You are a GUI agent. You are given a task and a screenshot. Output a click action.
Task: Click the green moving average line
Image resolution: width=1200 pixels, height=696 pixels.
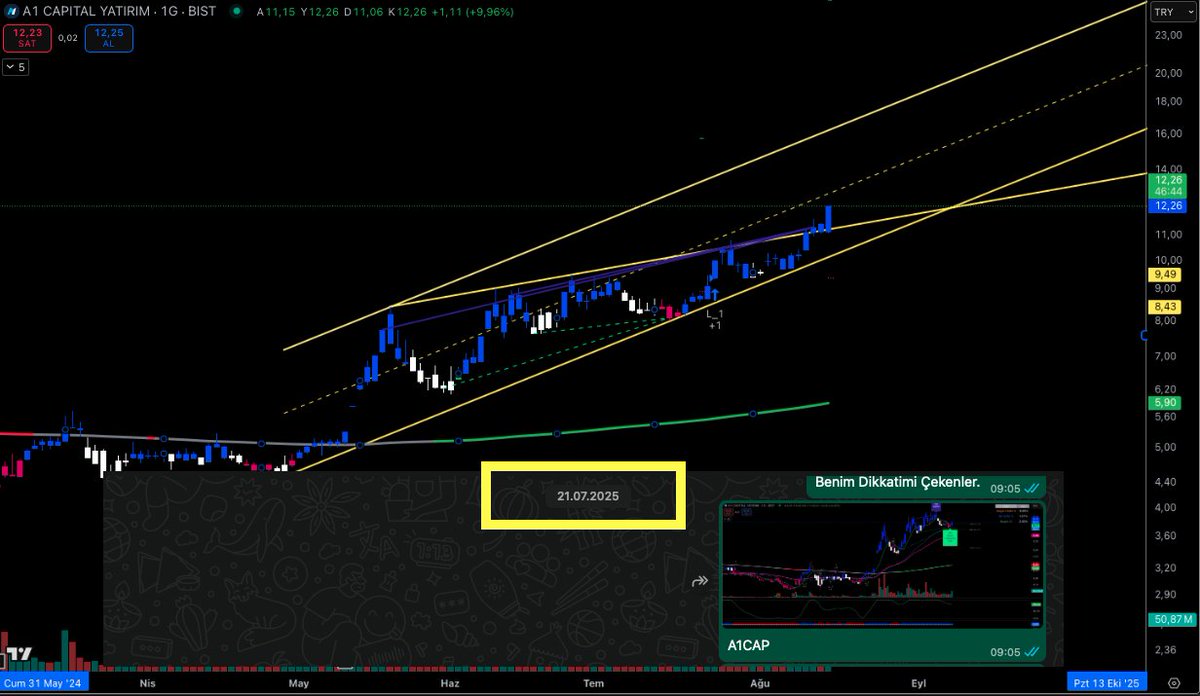(x=655, y=424)
